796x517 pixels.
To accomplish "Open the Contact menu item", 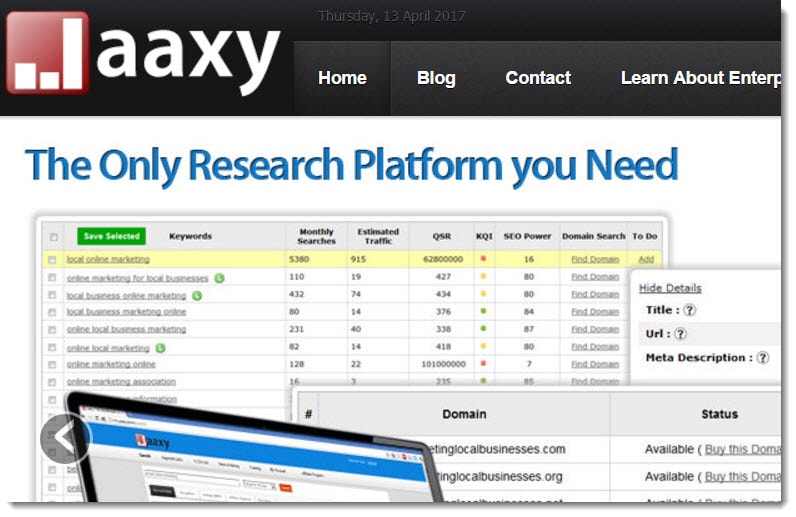I will (x=538, y=78).
